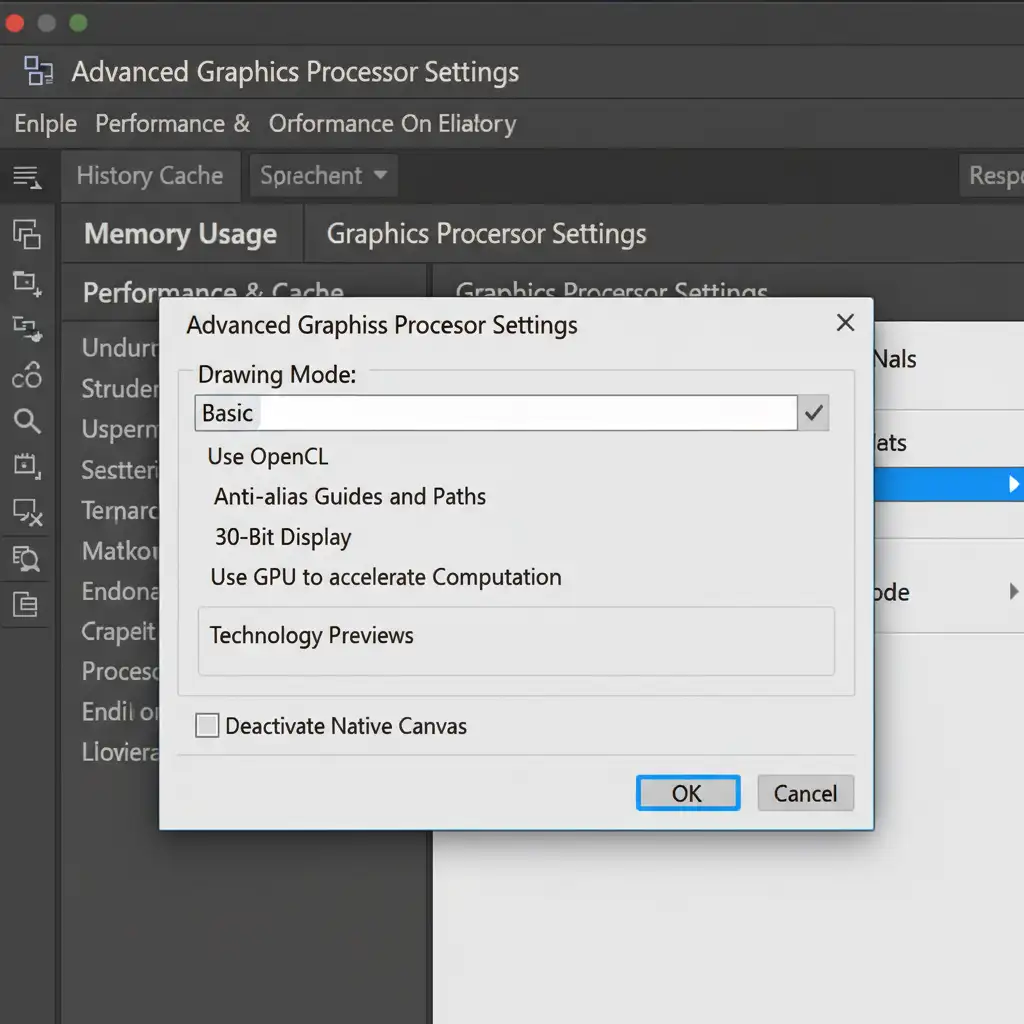Open the History Cache tab
The height and width of the screenshot is (1024, 1024).
pyautogui.click(x=150, y=176)
